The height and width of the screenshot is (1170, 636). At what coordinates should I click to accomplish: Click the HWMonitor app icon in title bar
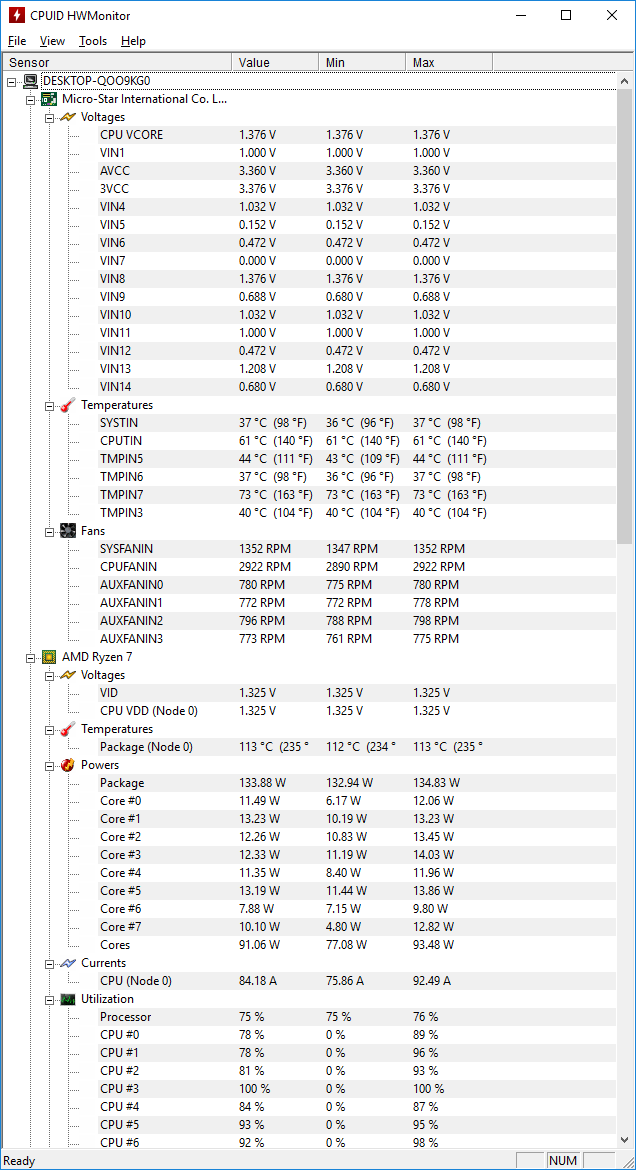click(15, 15)
